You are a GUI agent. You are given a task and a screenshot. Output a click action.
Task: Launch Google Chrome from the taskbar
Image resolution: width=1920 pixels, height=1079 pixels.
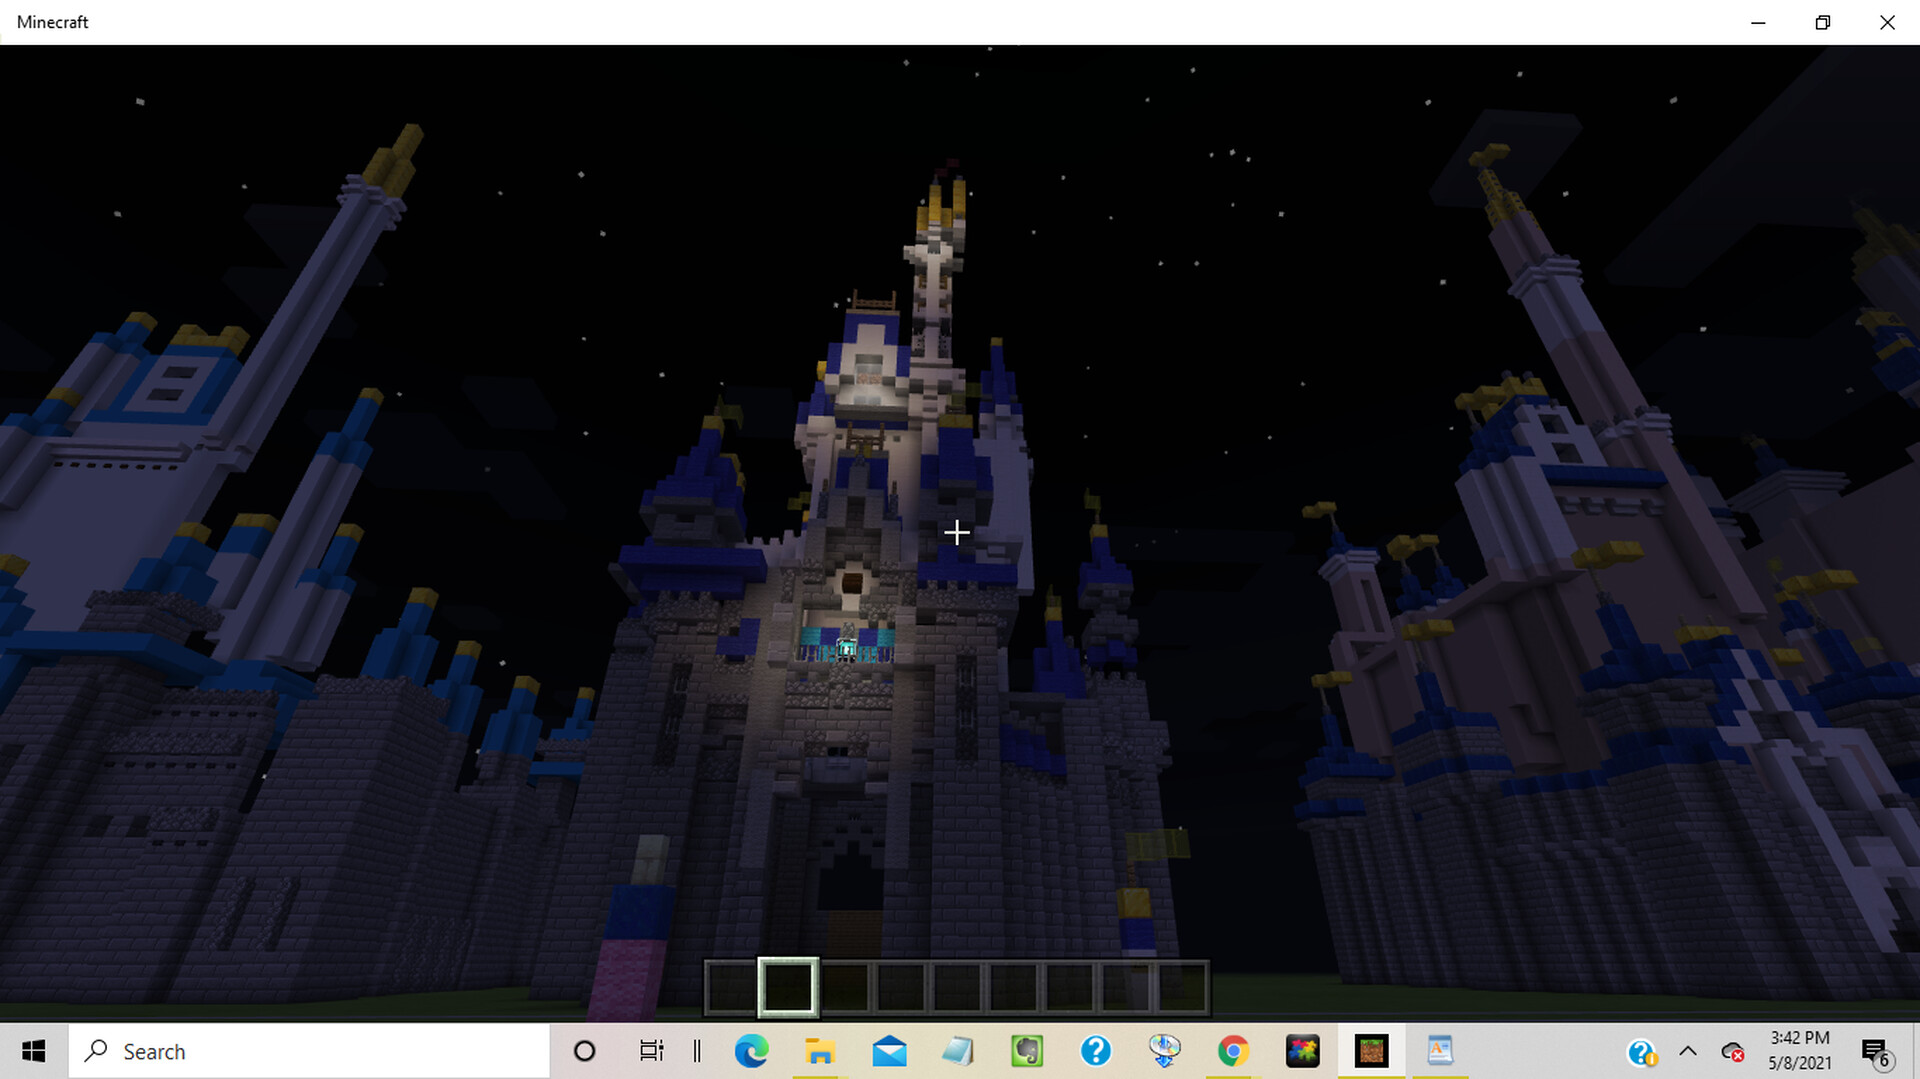point(1232,1051)
